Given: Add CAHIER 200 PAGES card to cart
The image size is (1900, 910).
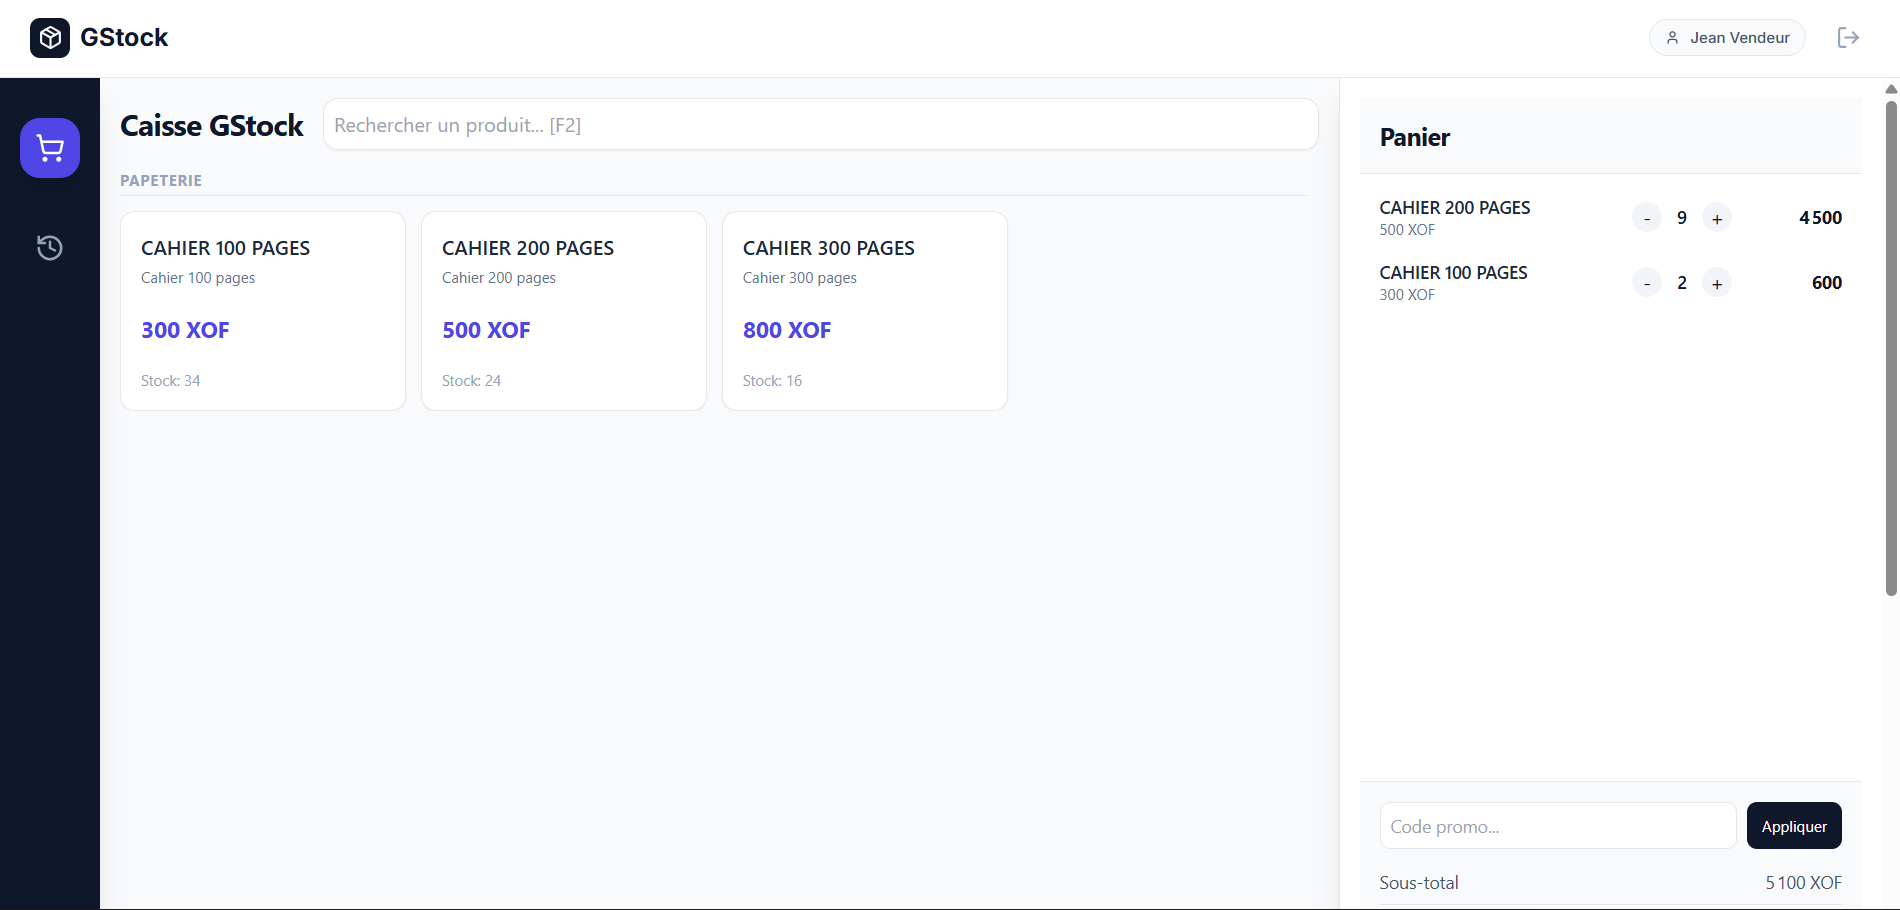Looking at the screenshot, I should (564, 311).
